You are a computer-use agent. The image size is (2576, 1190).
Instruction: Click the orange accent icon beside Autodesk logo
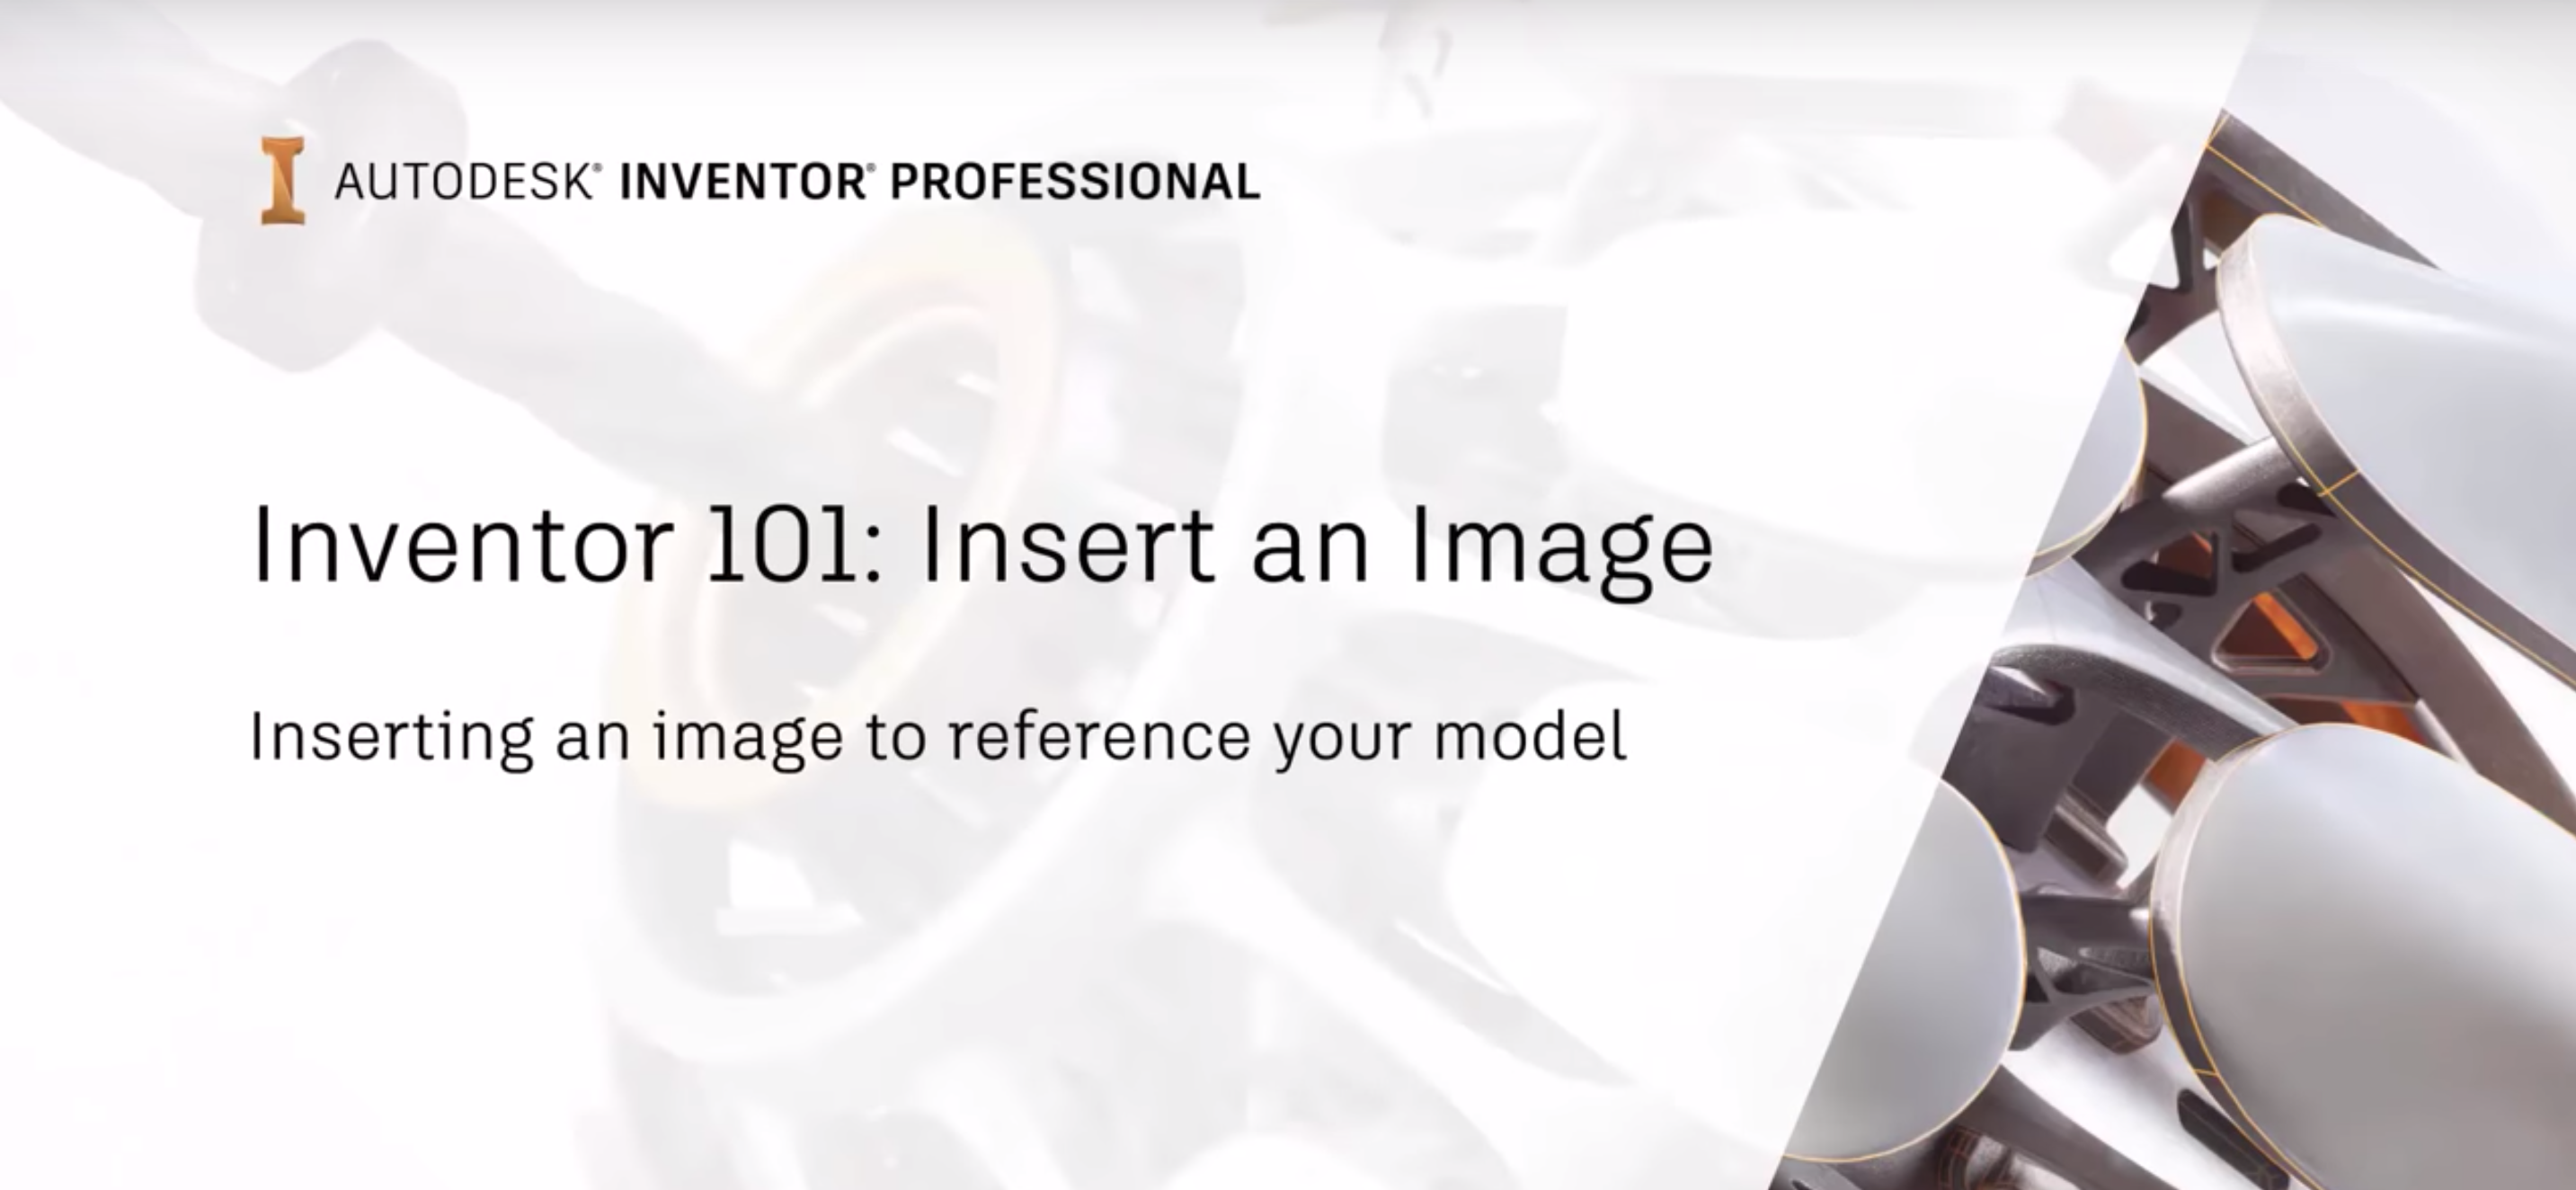pyautogui.click(x=270, y=178)
